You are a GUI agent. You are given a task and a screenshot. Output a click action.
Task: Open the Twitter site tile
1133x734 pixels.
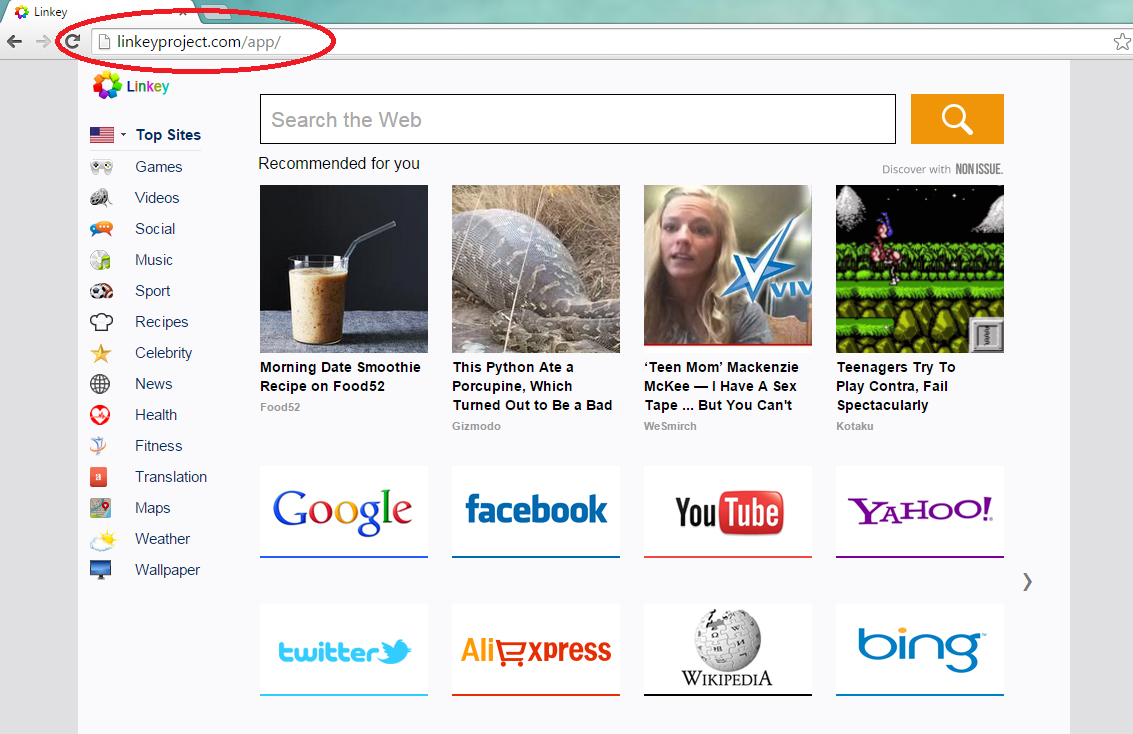click(344, 650)
